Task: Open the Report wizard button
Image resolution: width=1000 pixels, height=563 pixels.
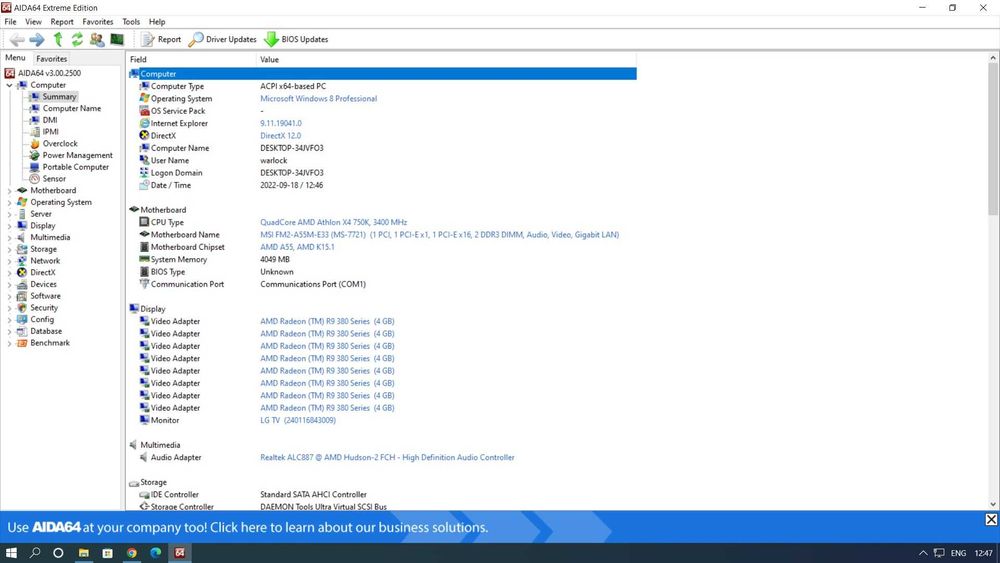Action: 161,40
